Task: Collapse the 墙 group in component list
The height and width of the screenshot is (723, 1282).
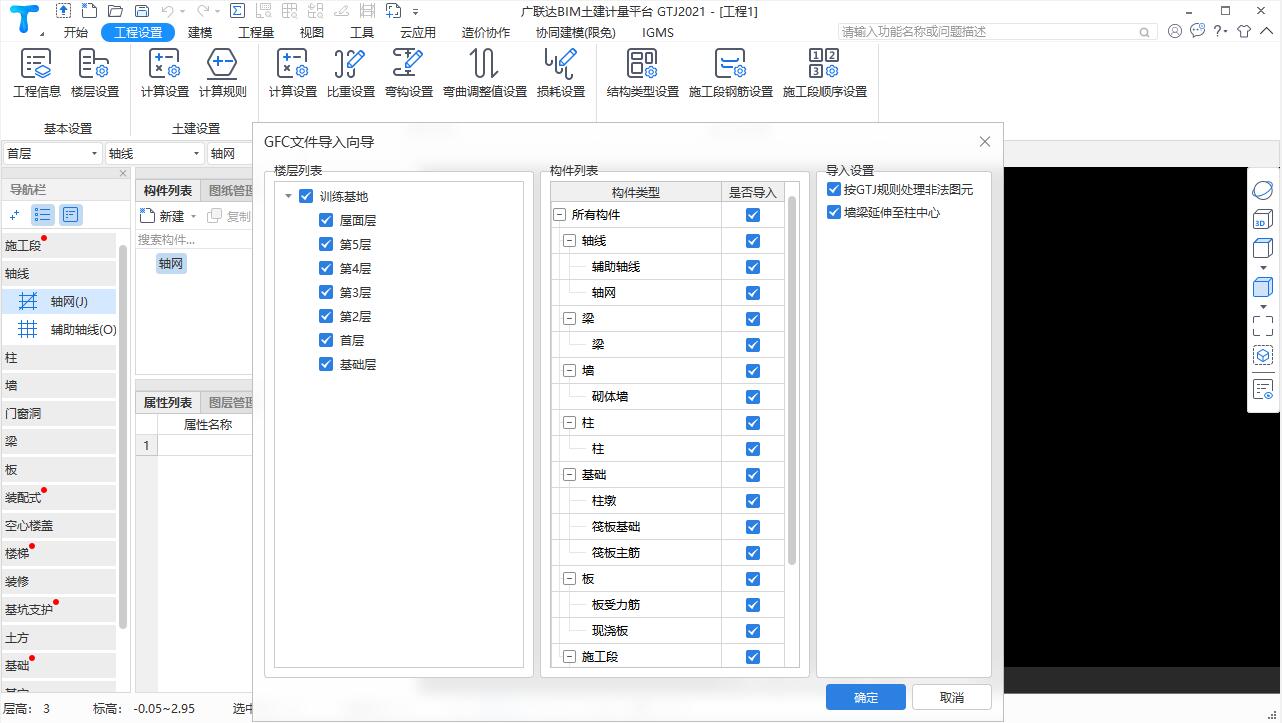Action: (570, 371)
